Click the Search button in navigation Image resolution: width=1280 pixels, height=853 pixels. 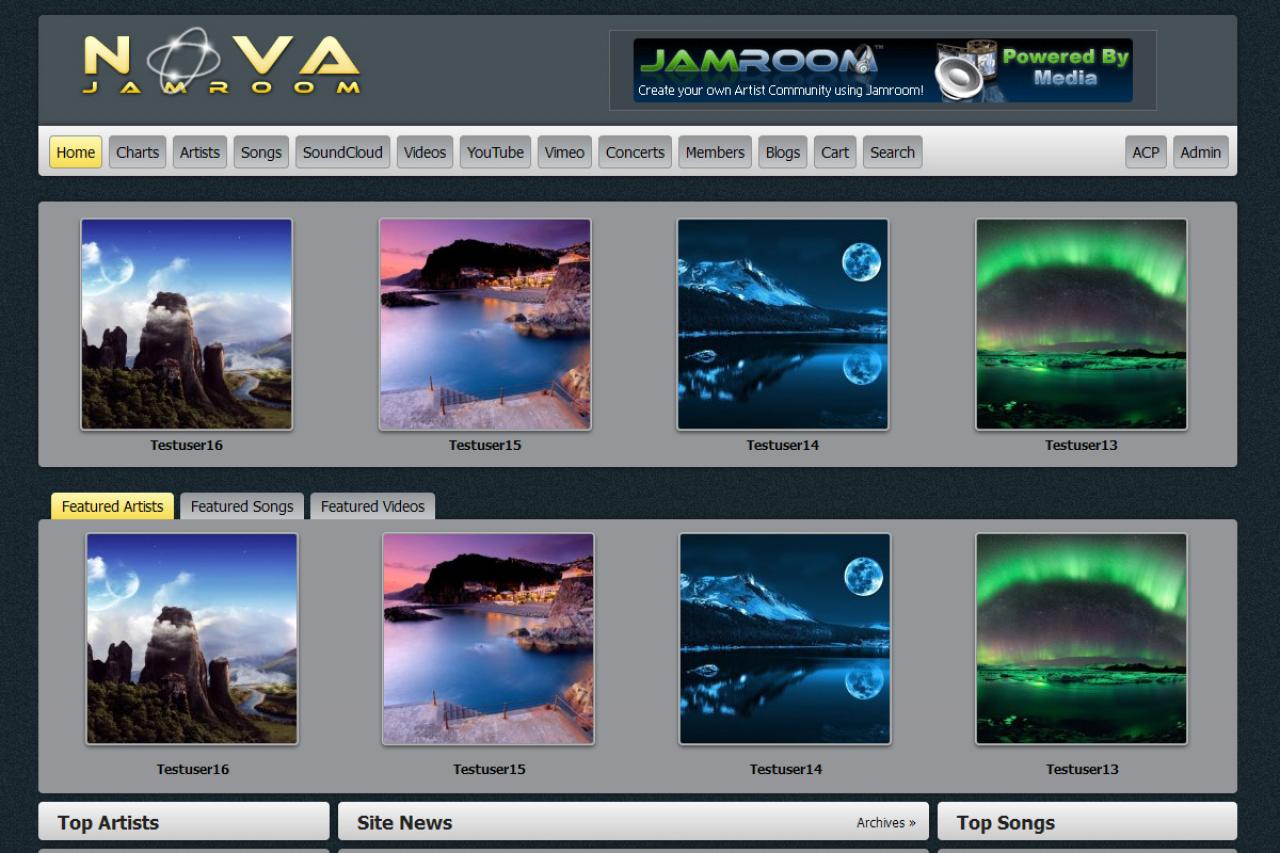pyautogui.click(x=892, y=152)
